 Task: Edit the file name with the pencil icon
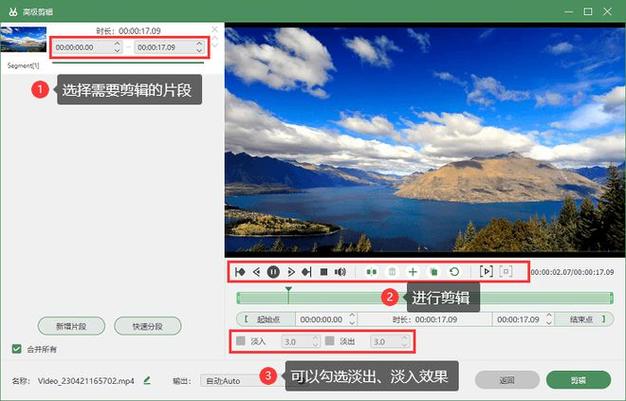coord(147,380)
